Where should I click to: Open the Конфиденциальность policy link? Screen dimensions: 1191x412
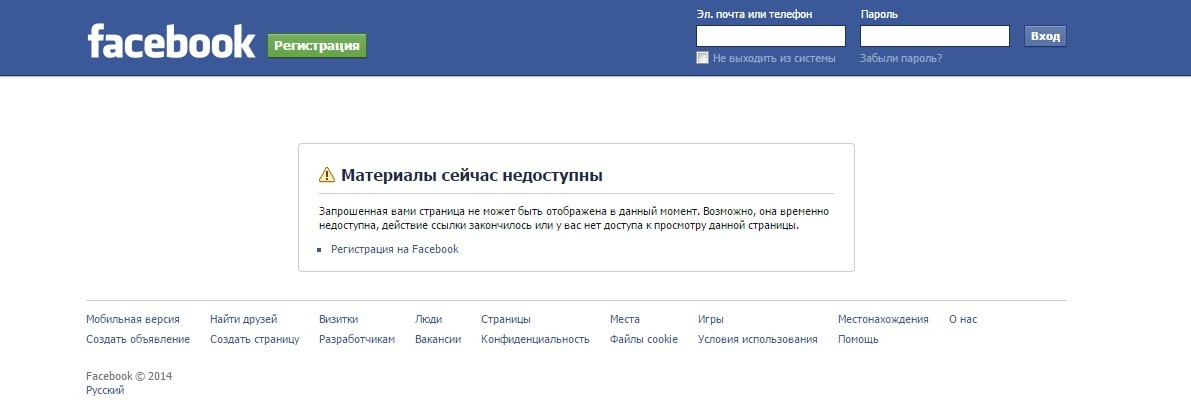pos(535,339)
